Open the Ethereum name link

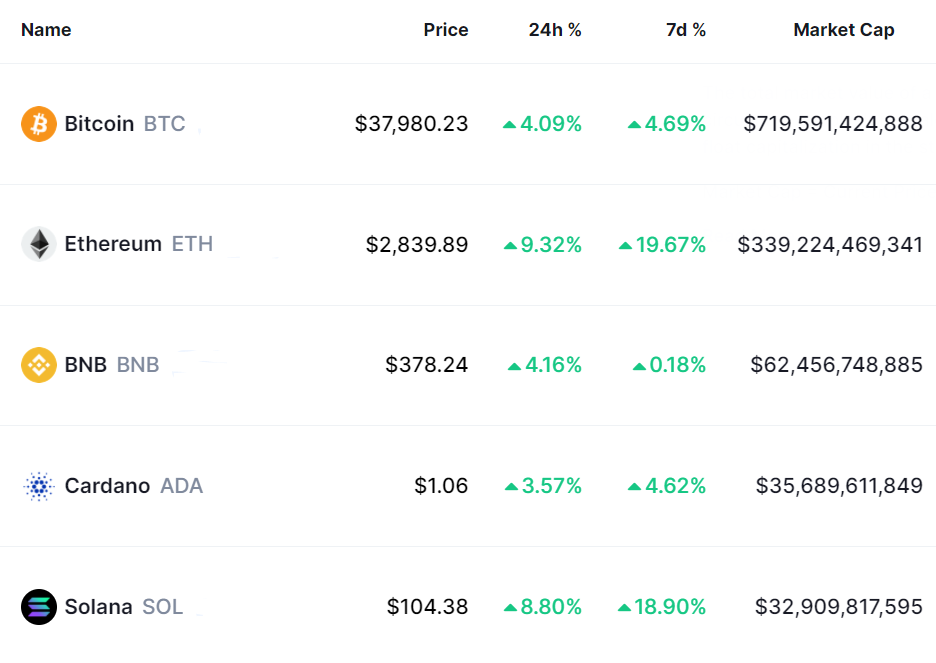[113, 244]
